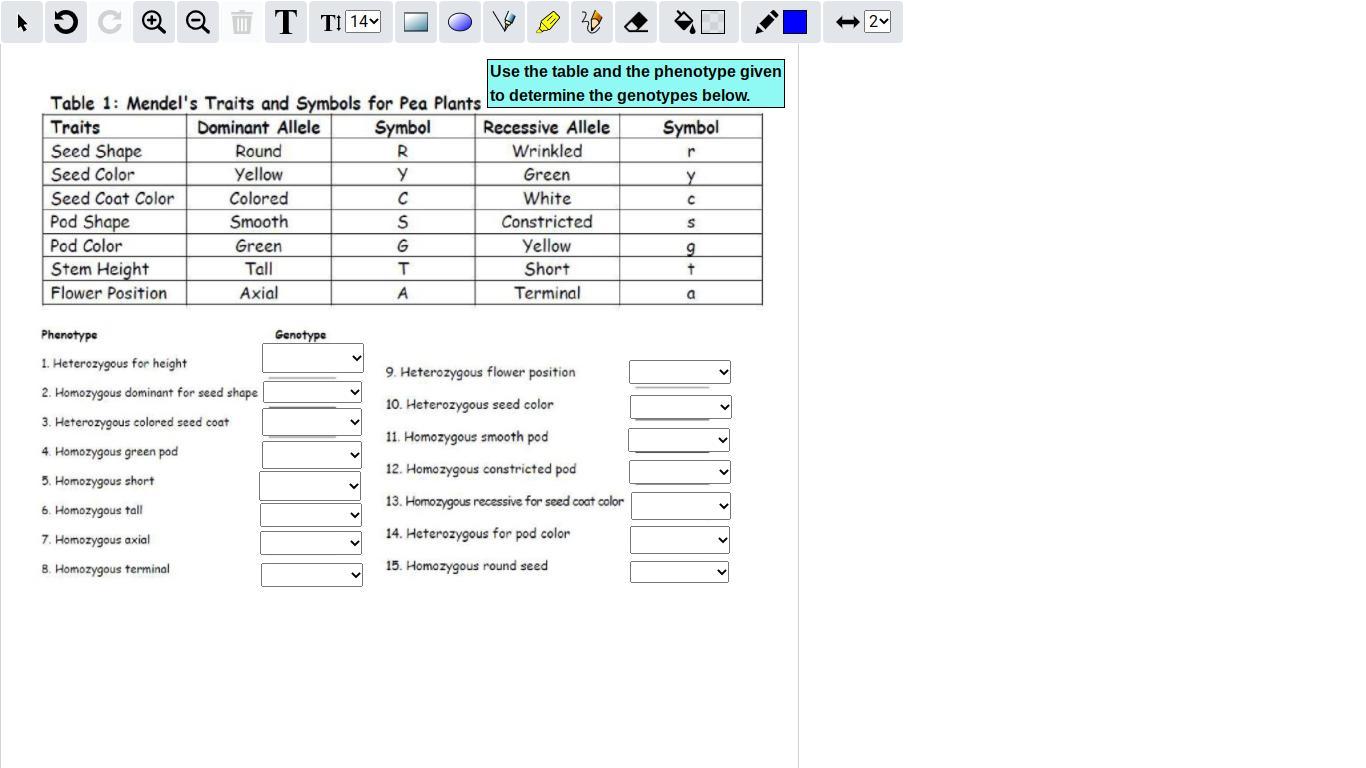The image size is (1366, 768).
Task: Select the polyline pen tool
Action: click(x=504, y=22)
